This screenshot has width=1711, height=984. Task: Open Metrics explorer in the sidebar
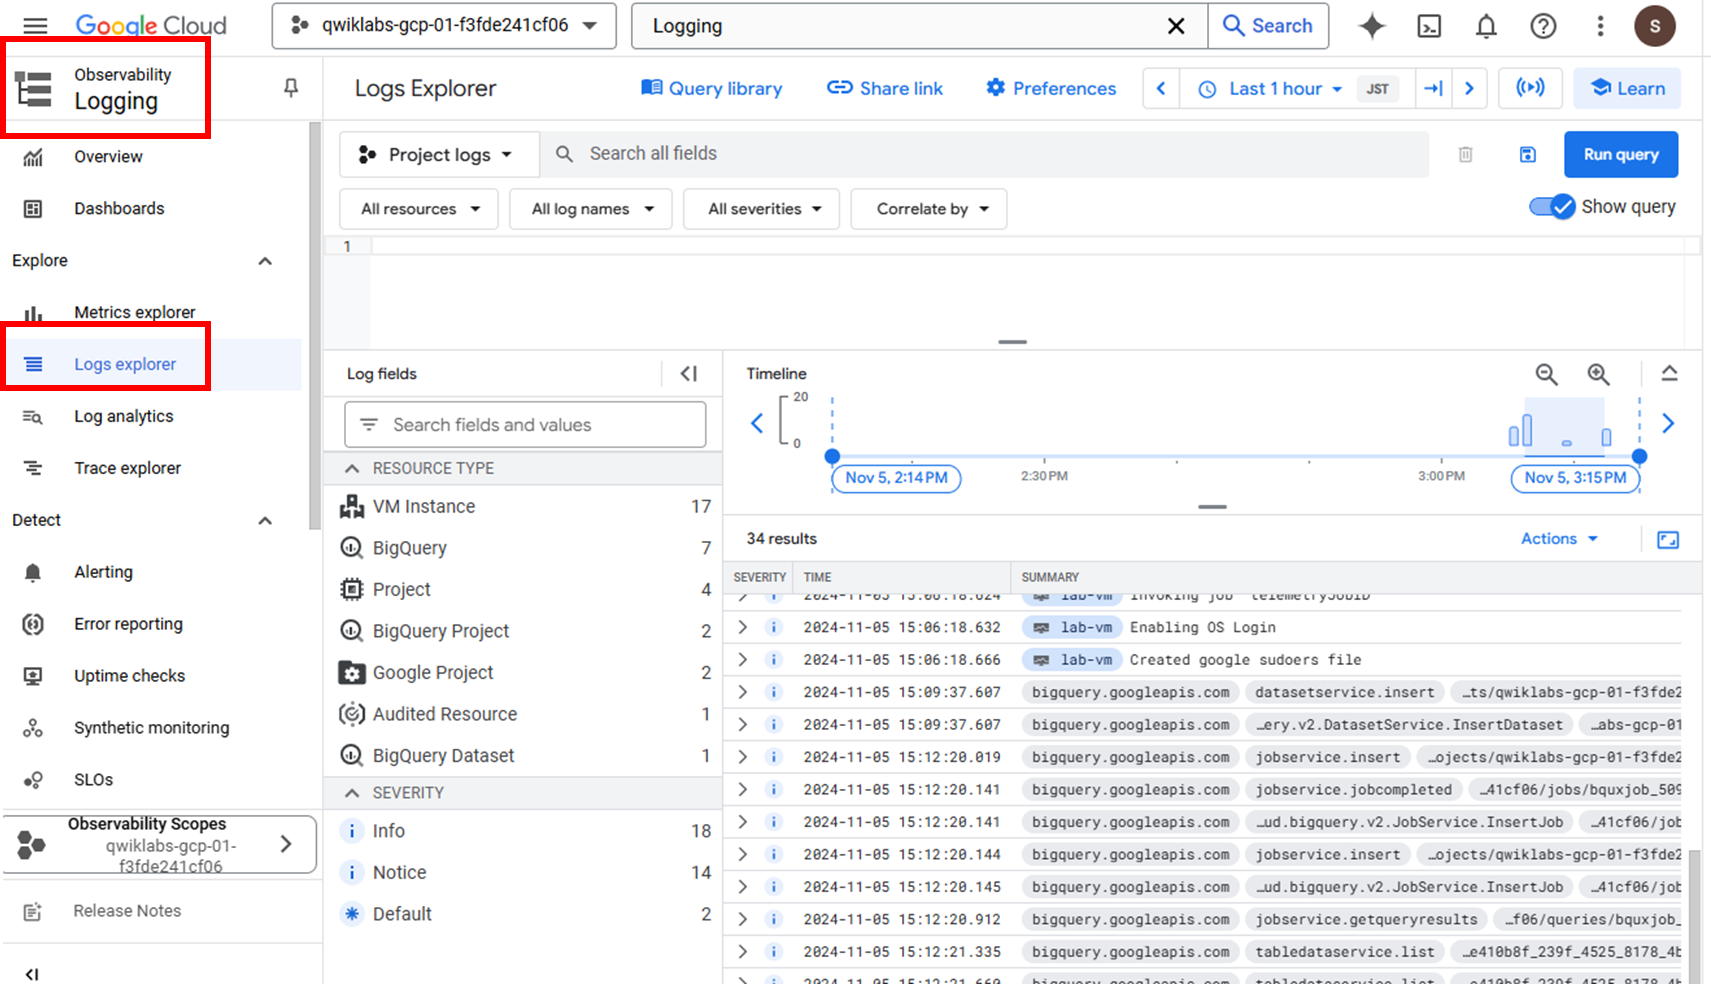click(x=134, y=312)
